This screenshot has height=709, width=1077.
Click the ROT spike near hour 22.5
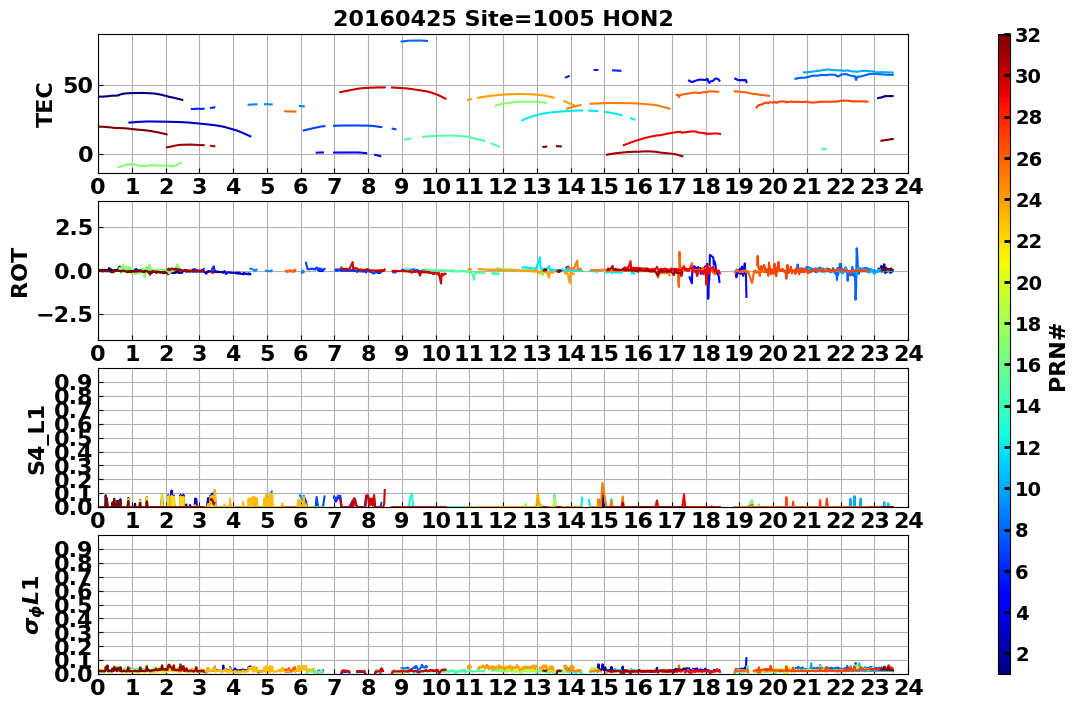point(856,273)
